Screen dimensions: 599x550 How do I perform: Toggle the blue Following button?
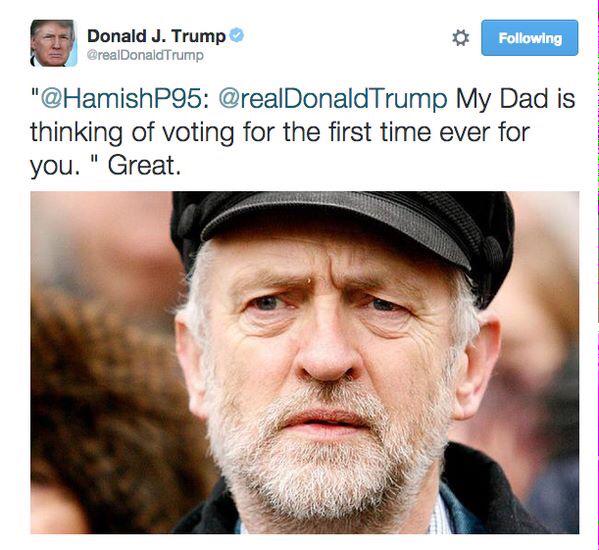[x=529, y=38]
